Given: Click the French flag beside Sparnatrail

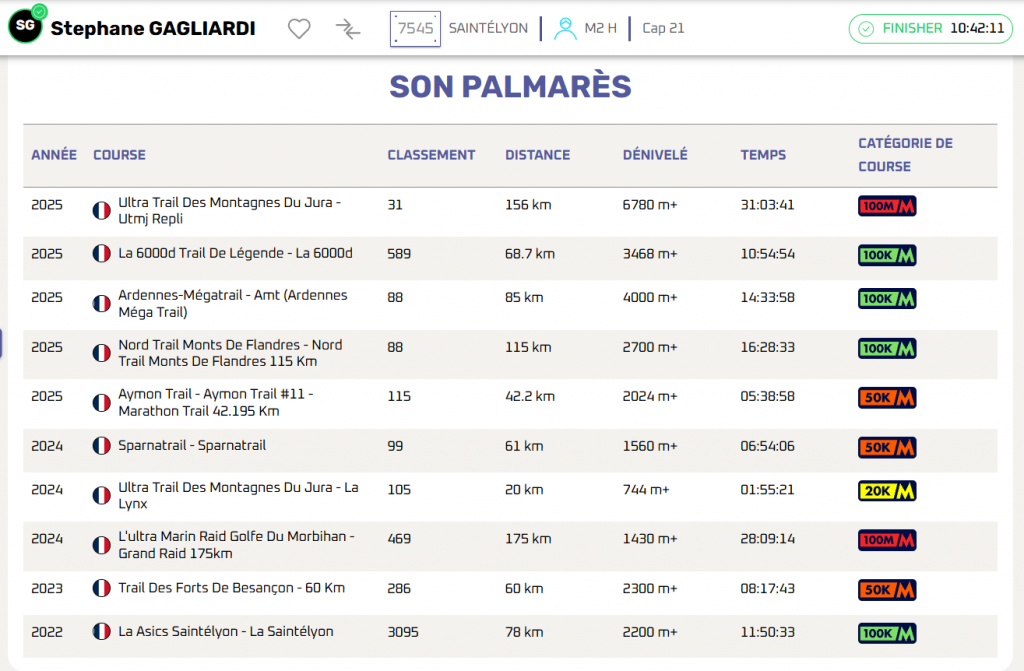Looking at the screenshot, I should point(101,446).
